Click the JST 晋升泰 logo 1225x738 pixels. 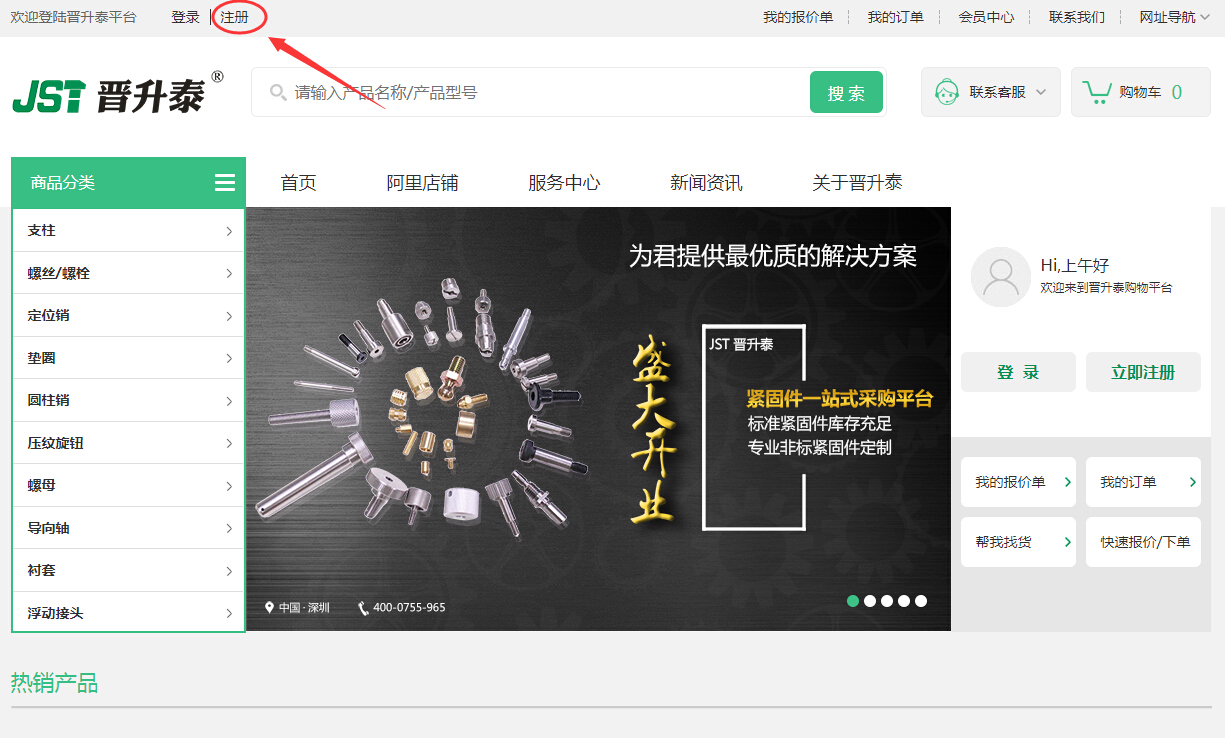(117, 94)
